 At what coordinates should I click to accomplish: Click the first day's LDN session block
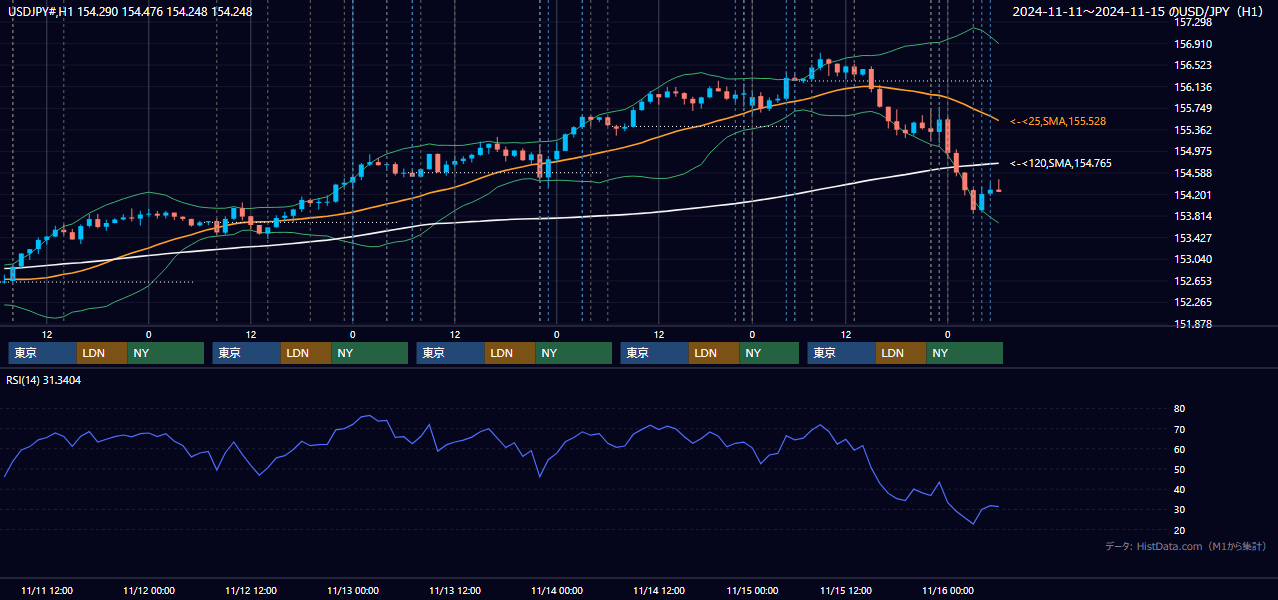pyautogui.click(x=102, y=353)
